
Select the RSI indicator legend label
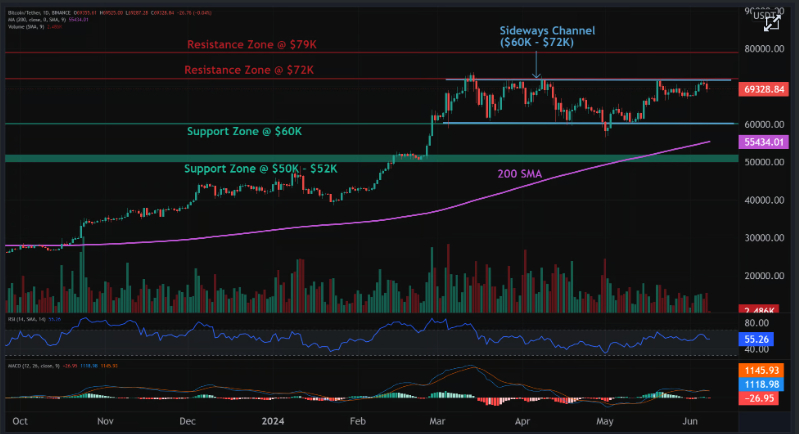(25, 318)
